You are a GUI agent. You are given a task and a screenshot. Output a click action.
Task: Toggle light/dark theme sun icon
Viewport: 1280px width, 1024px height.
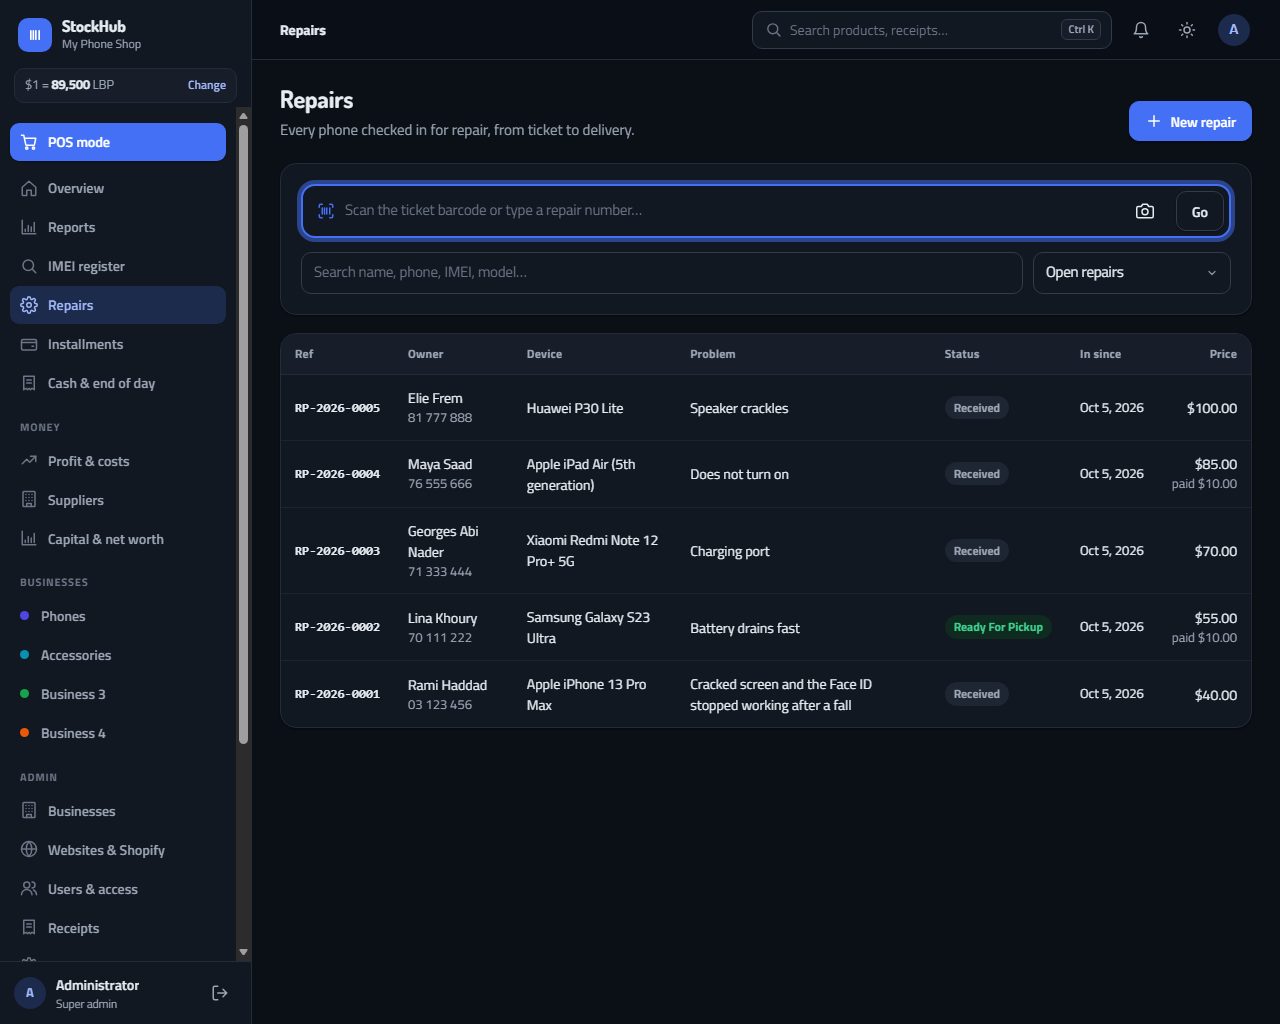click(1187, 30)
